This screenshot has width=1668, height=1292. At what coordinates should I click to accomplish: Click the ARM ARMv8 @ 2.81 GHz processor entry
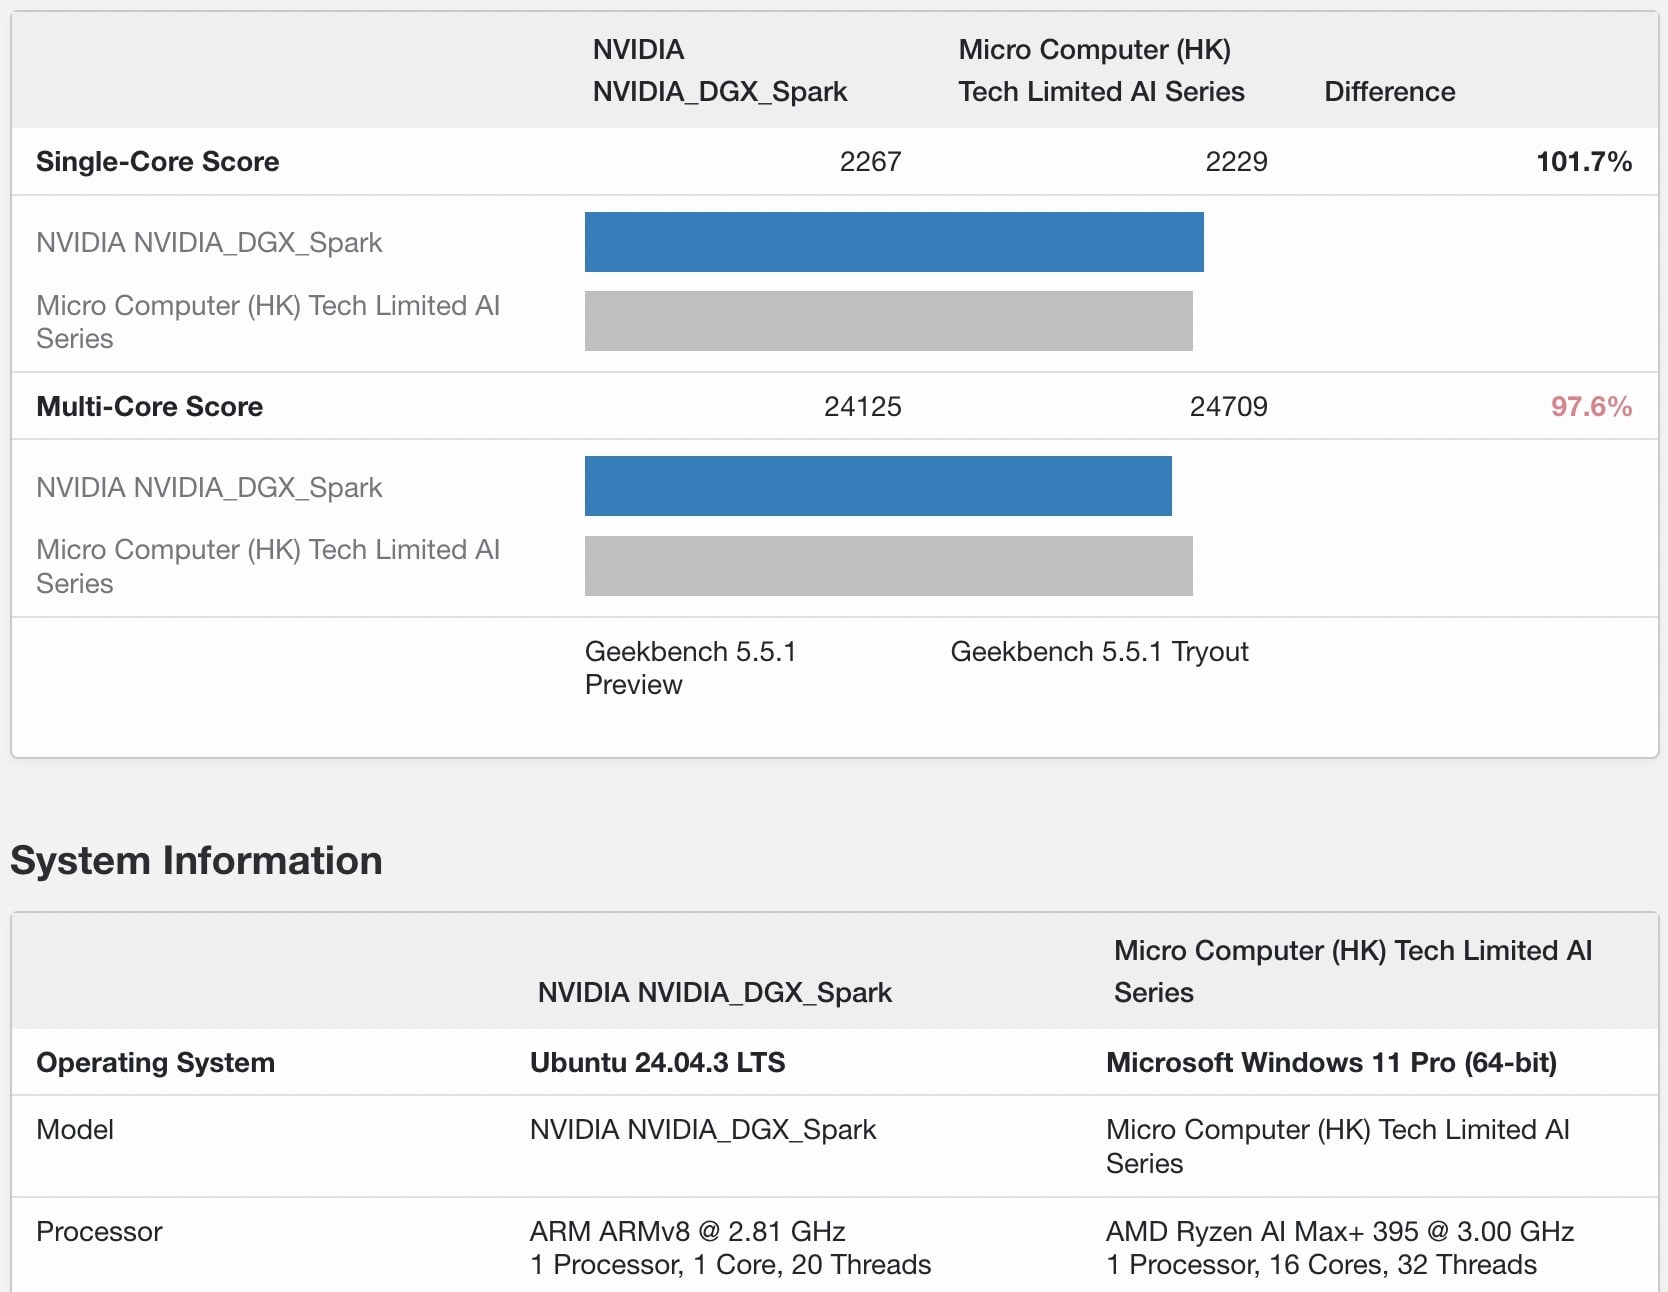tap(687, 1232)
